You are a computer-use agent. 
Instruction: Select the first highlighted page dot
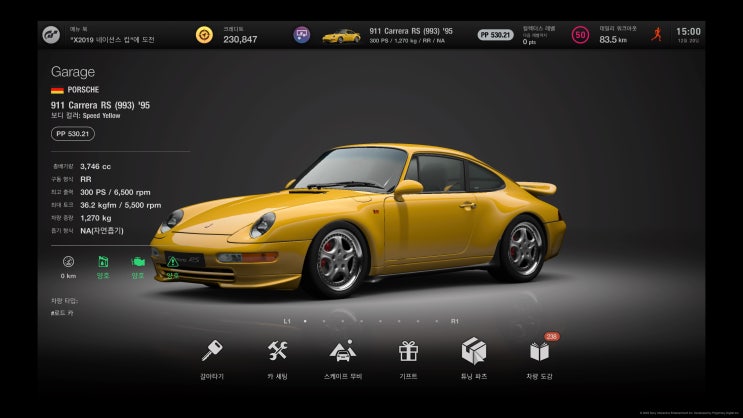pyautogui.click(x=305, y=321)
